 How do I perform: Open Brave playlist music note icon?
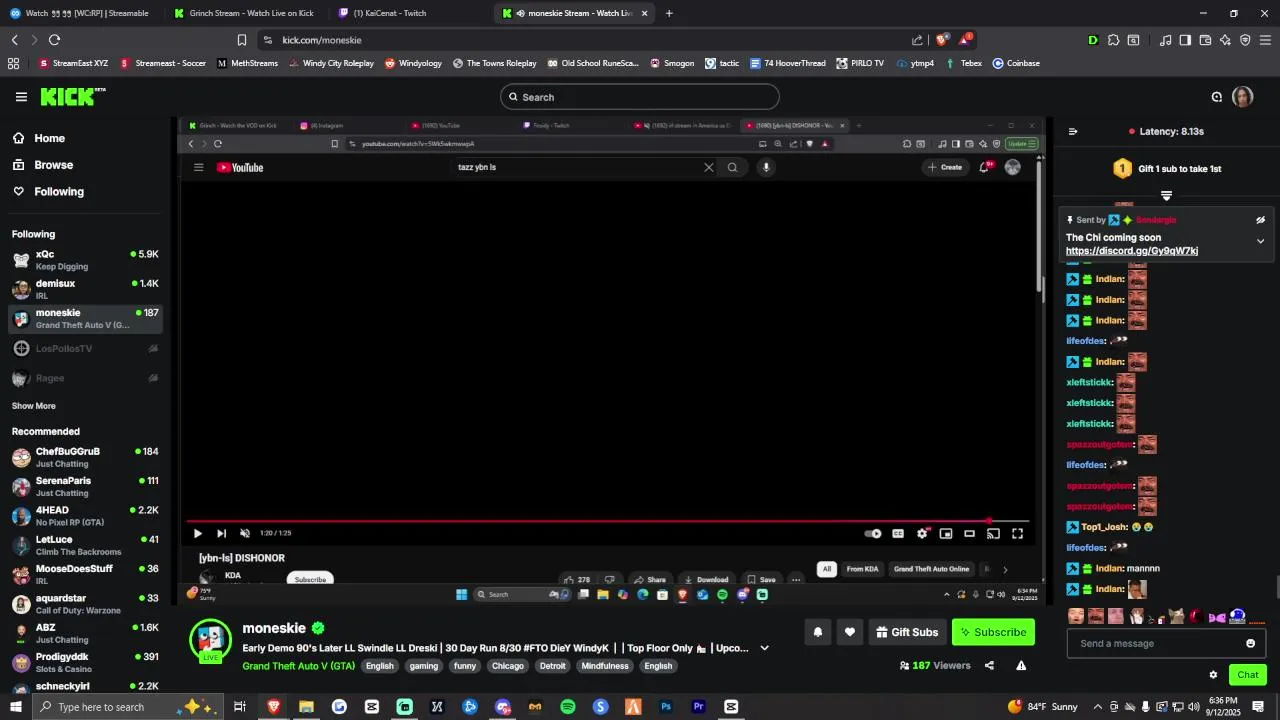(1165, 40)
